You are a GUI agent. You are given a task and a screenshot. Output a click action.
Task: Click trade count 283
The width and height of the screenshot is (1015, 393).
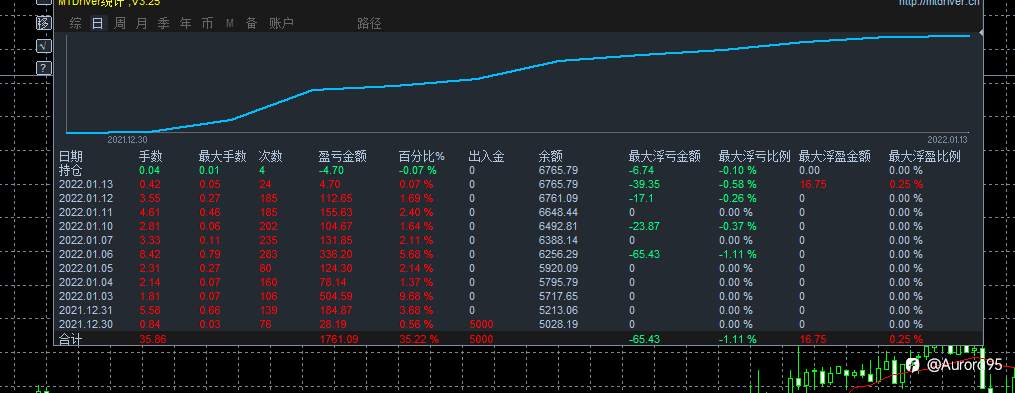pos(268,254)
